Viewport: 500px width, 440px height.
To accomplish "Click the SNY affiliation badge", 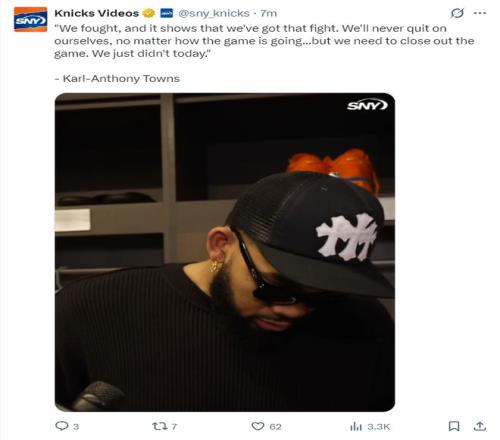I will coord(167,13).
